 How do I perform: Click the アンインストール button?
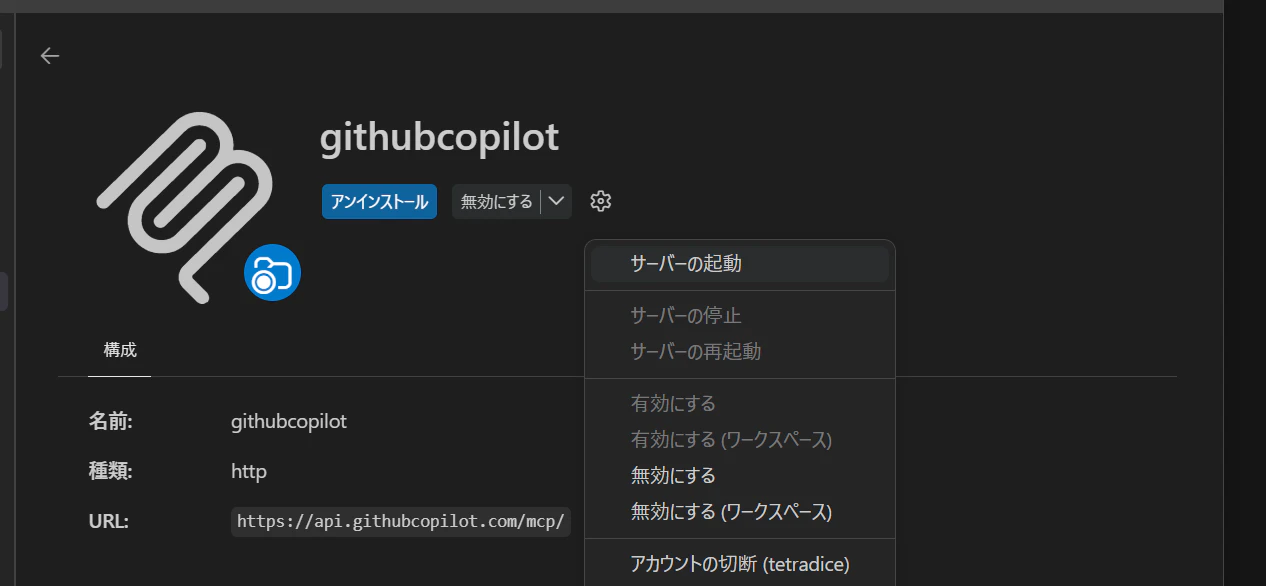click(x=379, y=201)
